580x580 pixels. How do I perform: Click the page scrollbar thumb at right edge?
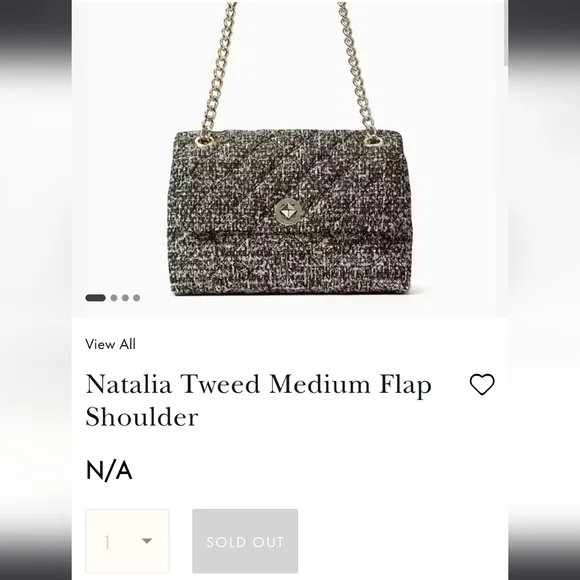[x=506, y=33]
